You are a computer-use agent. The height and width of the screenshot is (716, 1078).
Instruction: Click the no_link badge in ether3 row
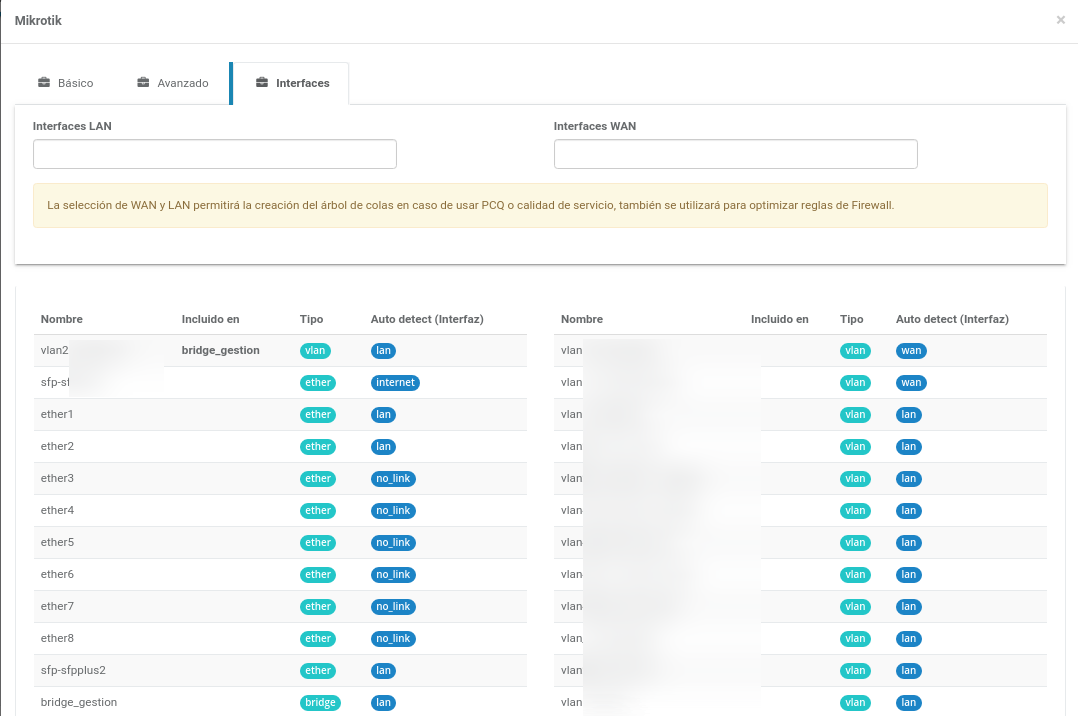click(x=393, y=479)
